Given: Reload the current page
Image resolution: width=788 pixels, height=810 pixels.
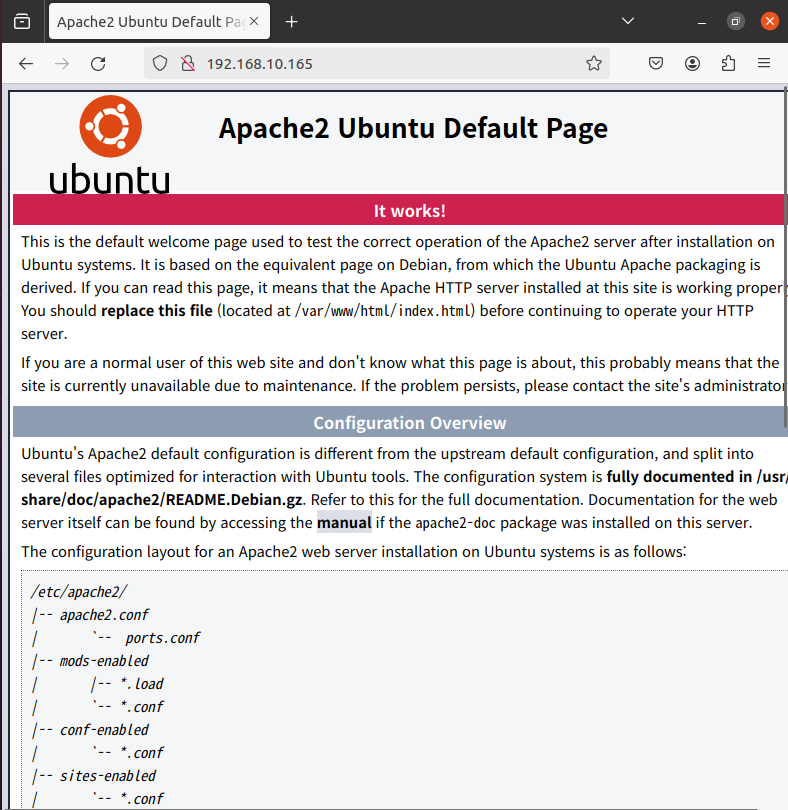Looking at the screenshot, I should click(98, 64).
